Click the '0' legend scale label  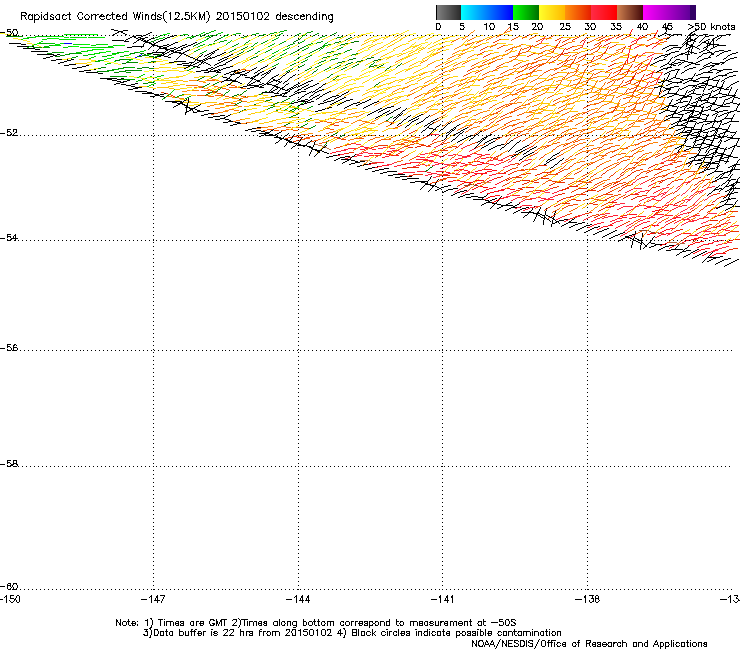(x=438, y=27)
